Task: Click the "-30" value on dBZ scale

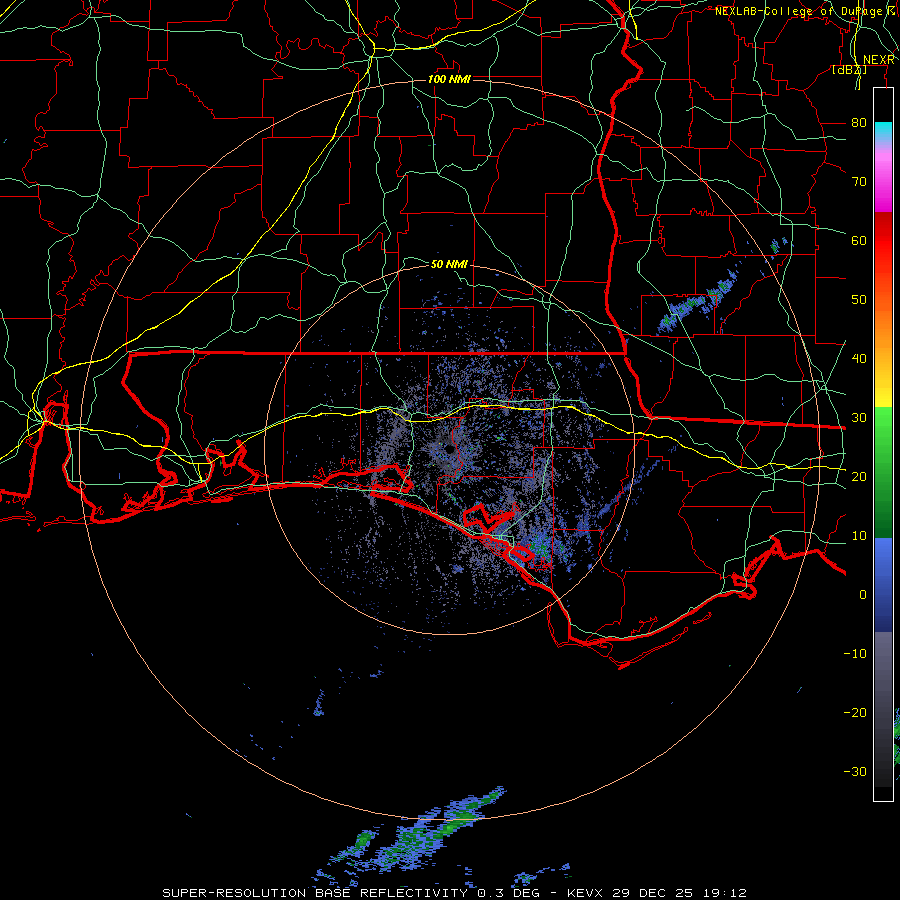Action: coord(855,771)
